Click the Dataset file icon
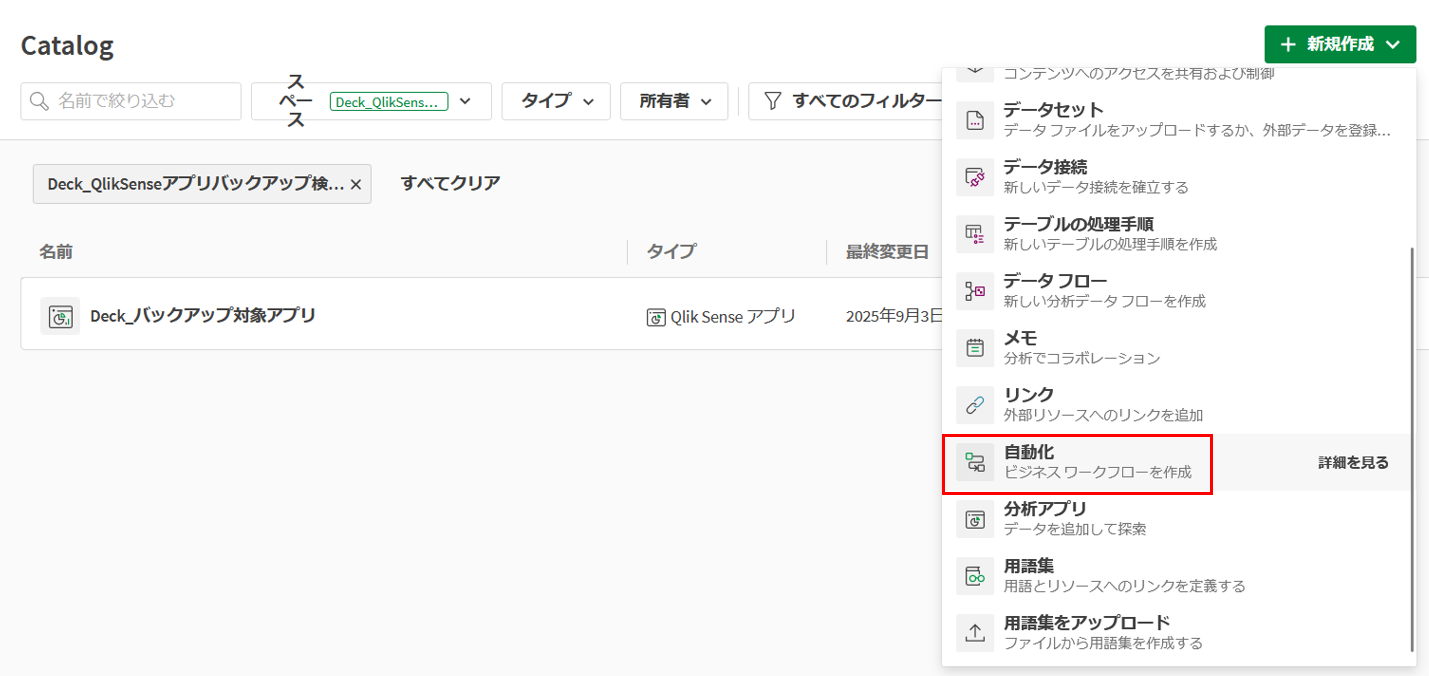Image resolution: width=1429 pixels, height=676 pixels. [x=975, y=120]
